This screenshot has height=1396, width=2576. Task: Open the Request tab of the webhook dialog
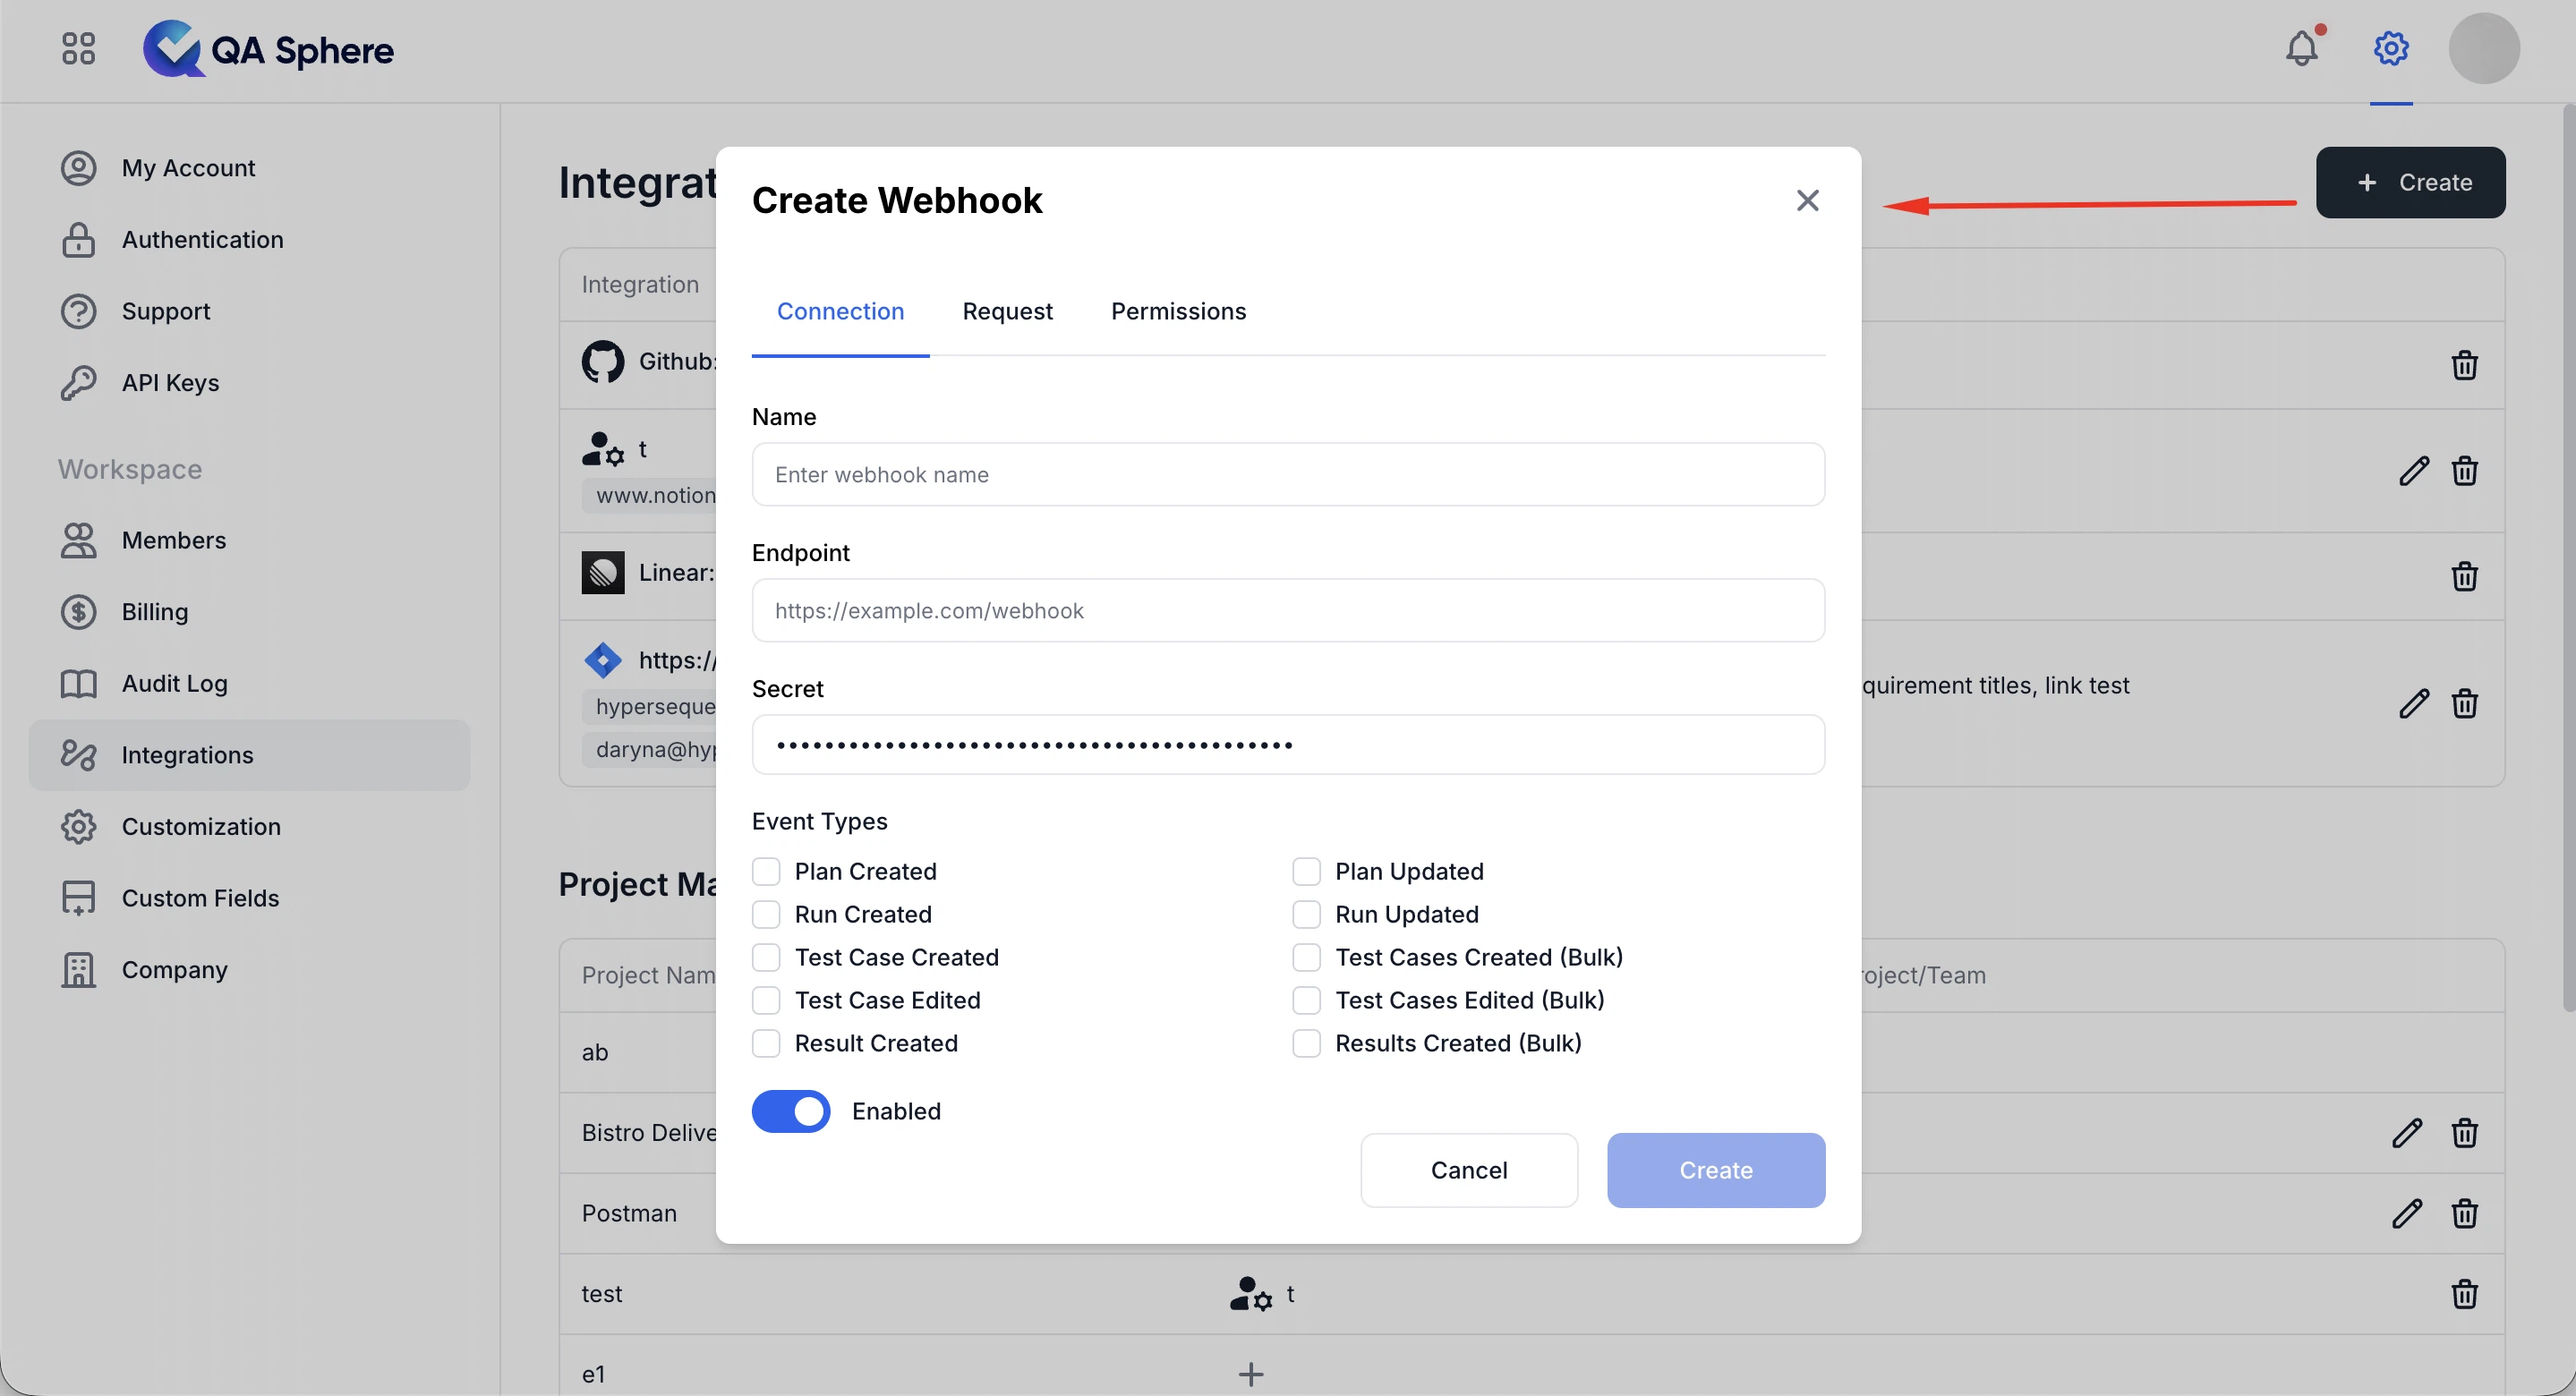[1008, 311]
